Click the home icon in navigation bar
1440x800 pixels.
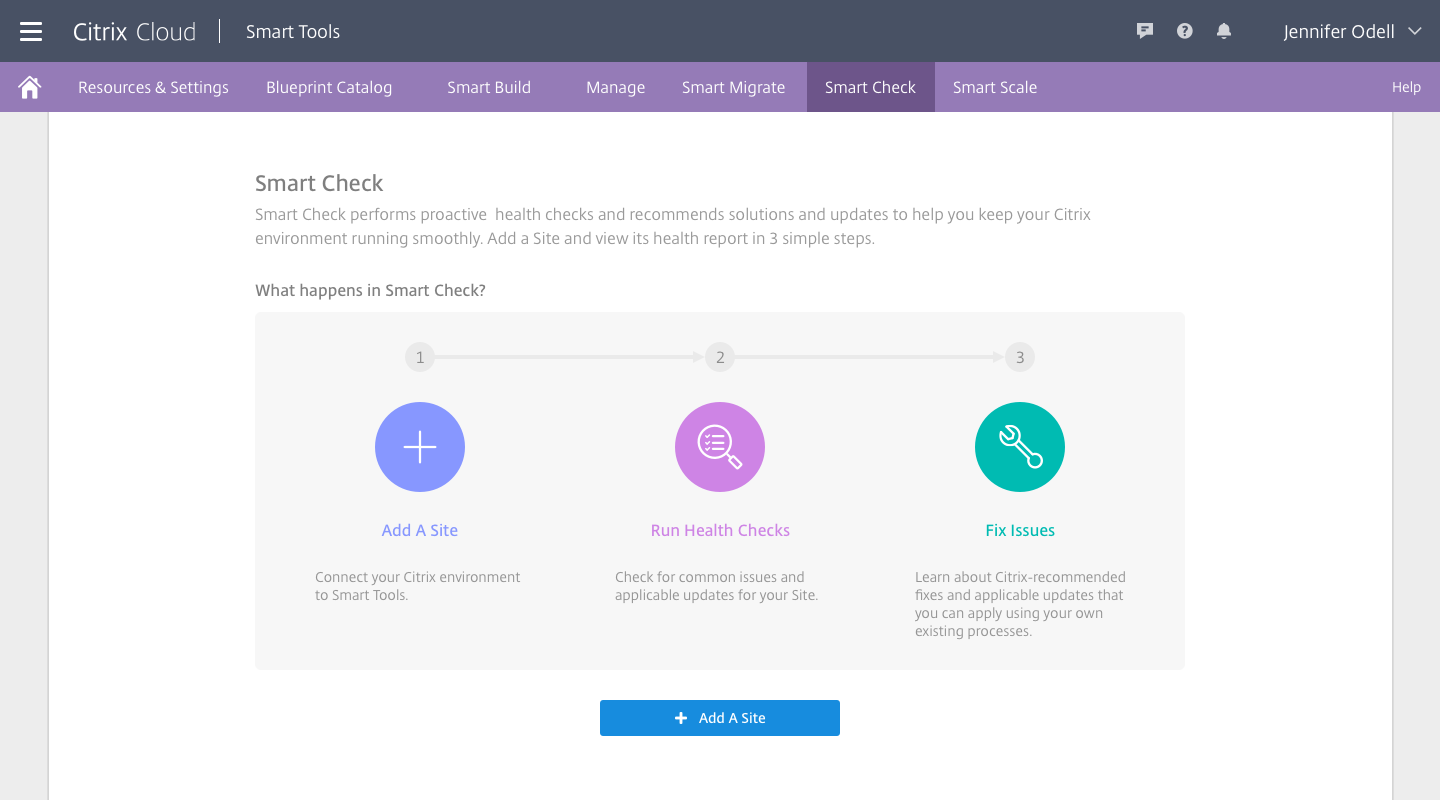[30, 87]
